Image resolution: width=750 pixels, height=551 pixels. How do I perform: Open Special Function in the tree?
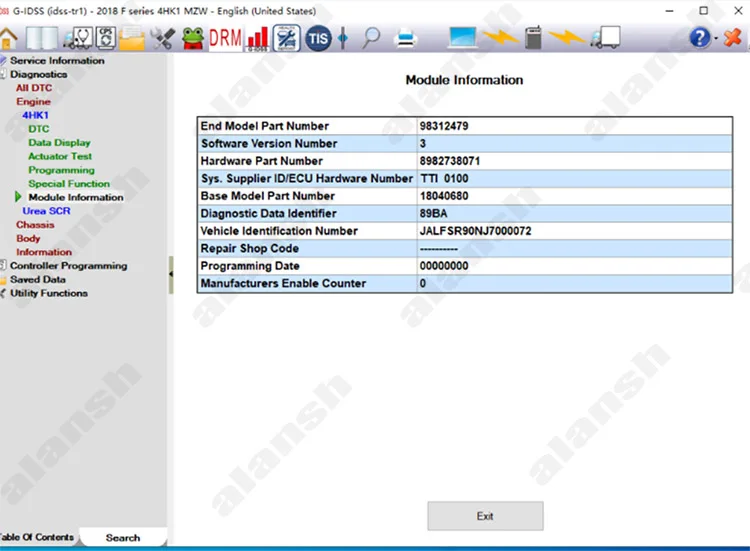click(69, 184)
